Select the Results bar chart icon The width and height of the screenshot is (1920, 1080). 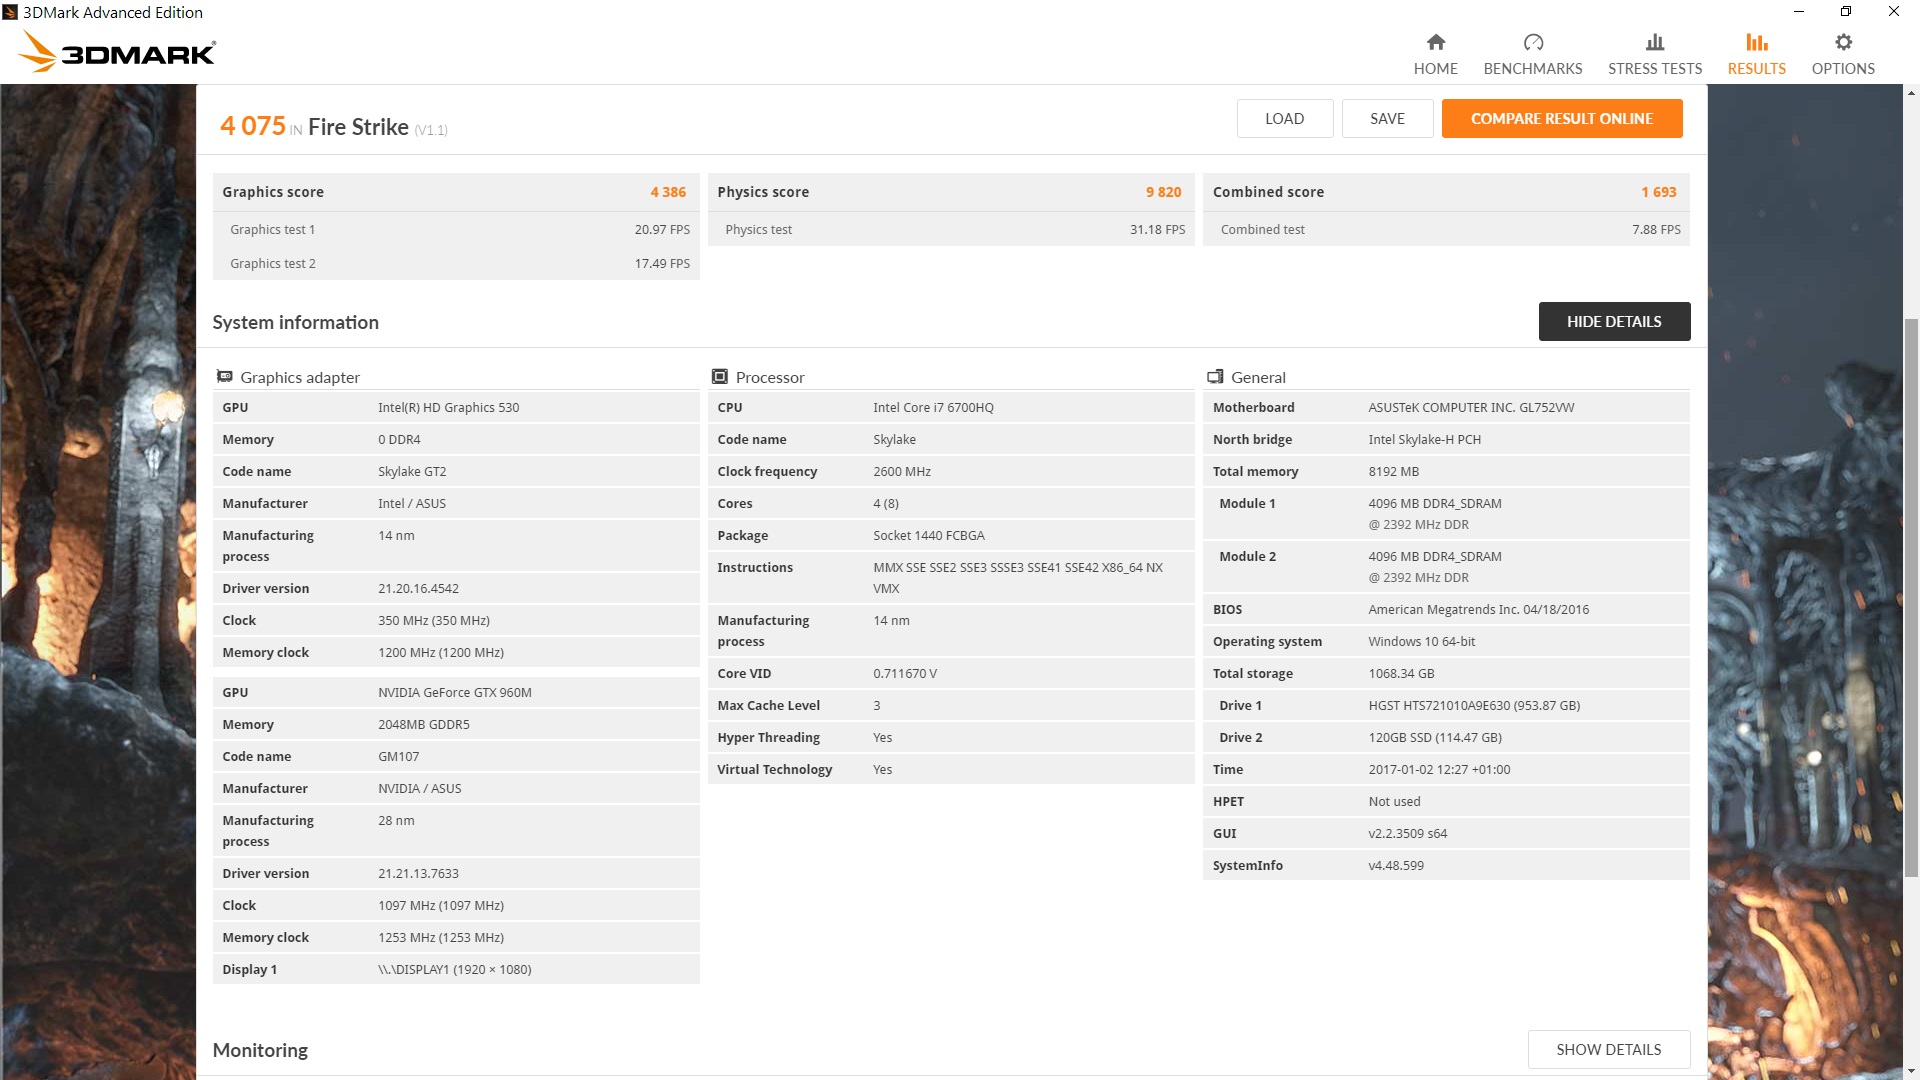(1757, 42)
